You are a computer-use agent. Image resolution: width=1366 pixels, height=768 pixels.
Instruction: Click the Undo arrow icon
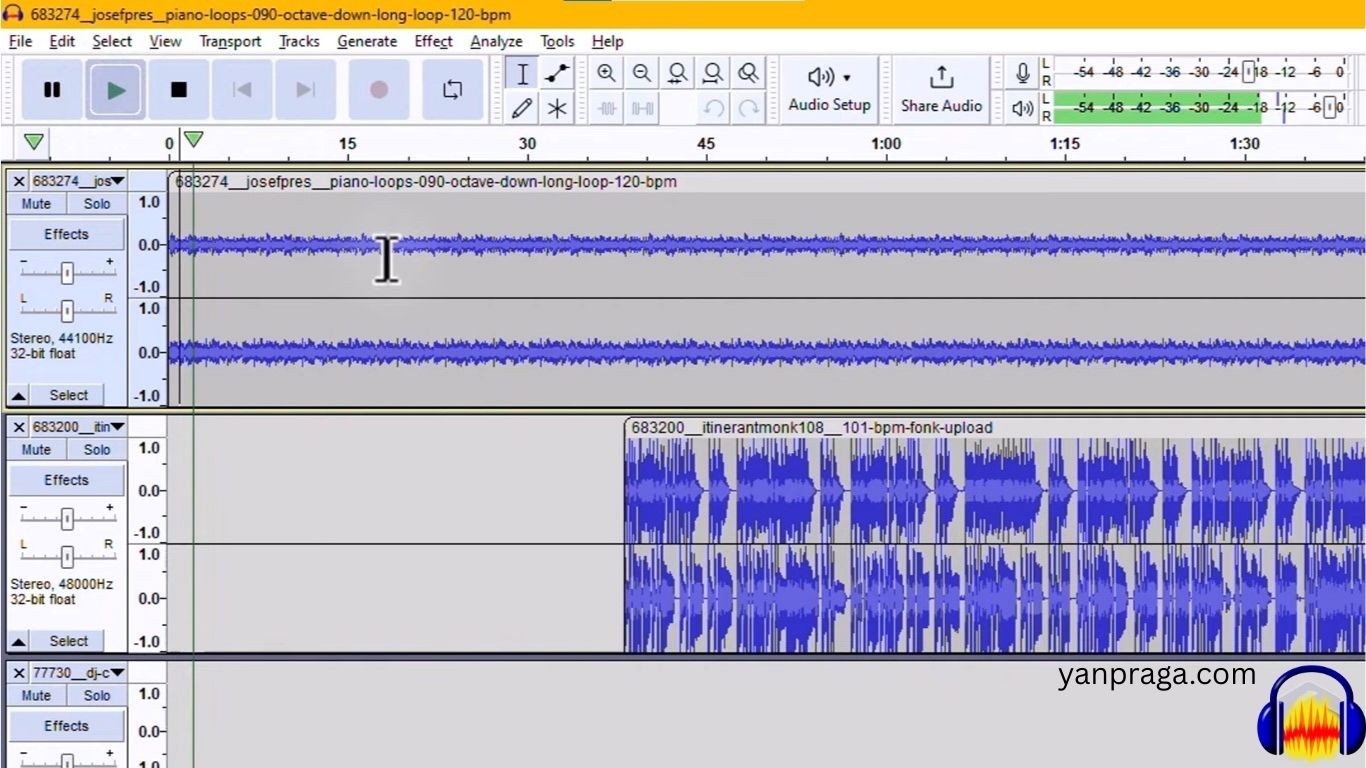(x=713, y=108)
